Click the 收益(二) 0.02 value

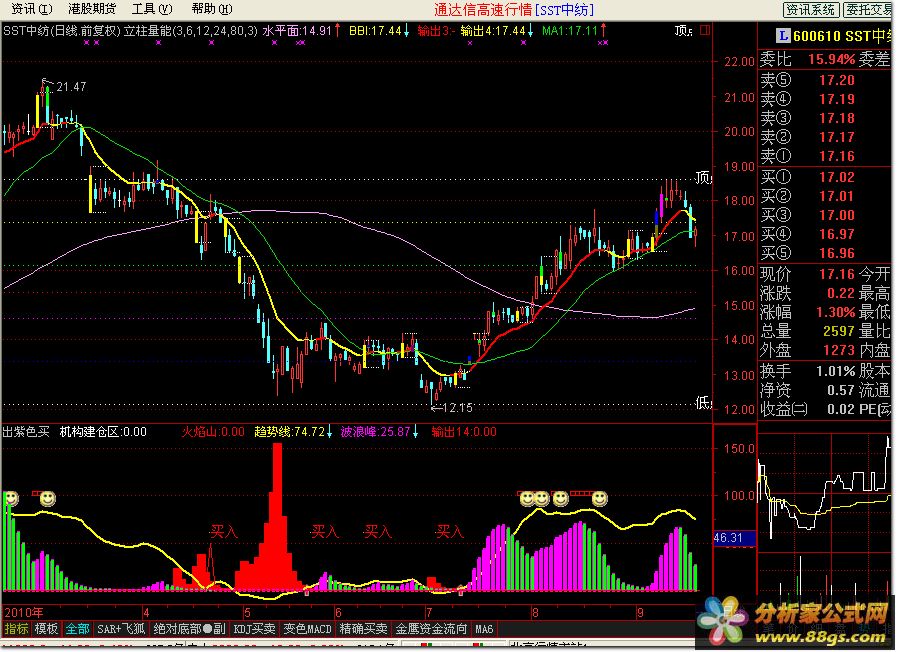(x=841, y=410)
